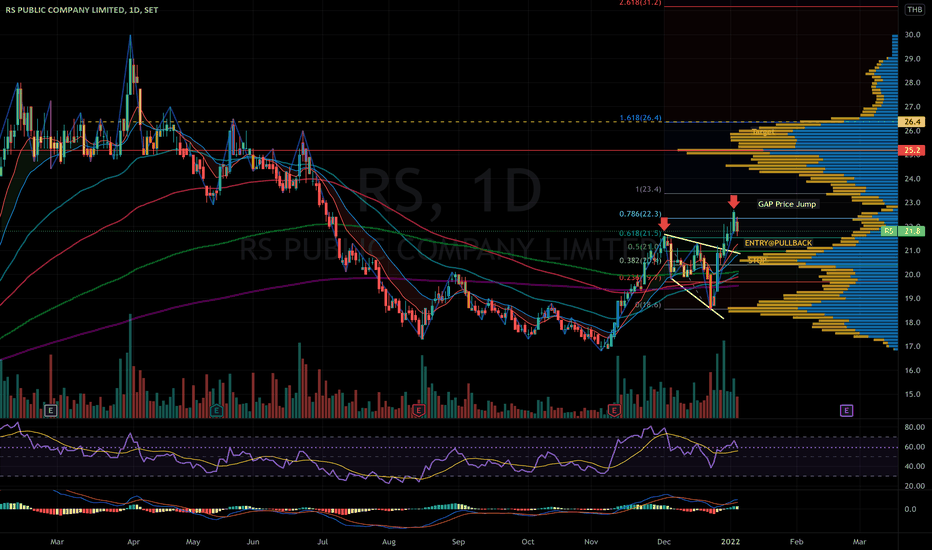Select the ENTRY@PULLBACK text annotation
Image resolution: width=932 pixels, height=550 pixels.
click(778, 243)
